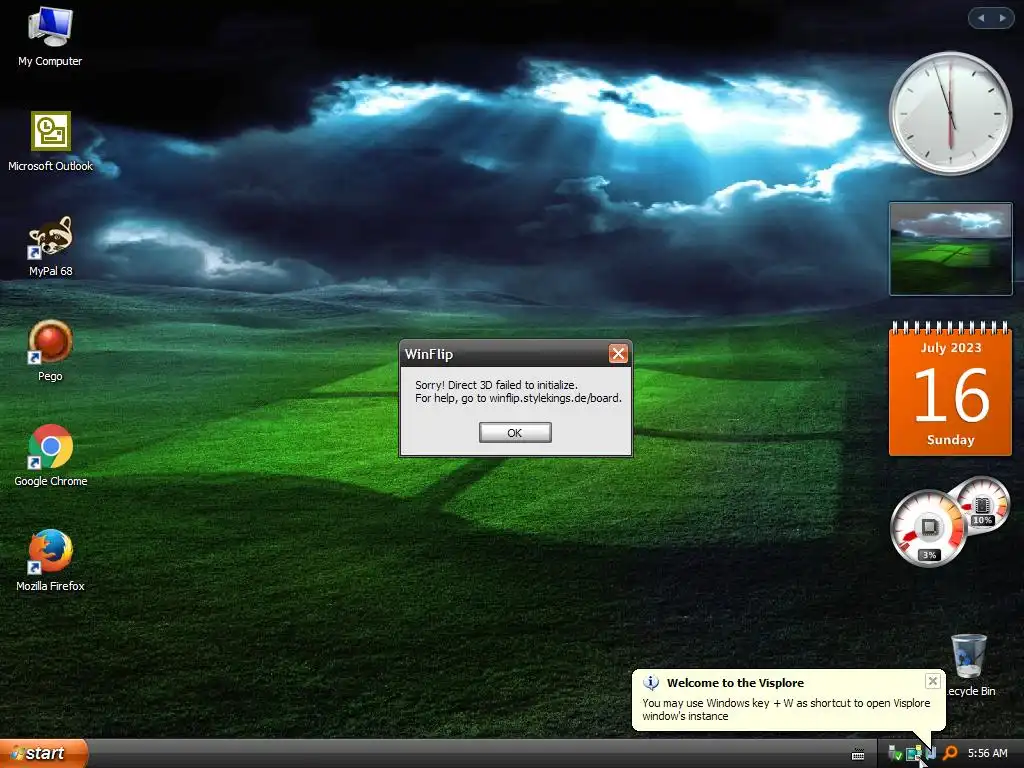The image size is (1024, 768).
Task: Click the slideshow picture gadget thumbnail
Action: pyautogui.click(x=950, y=249)
